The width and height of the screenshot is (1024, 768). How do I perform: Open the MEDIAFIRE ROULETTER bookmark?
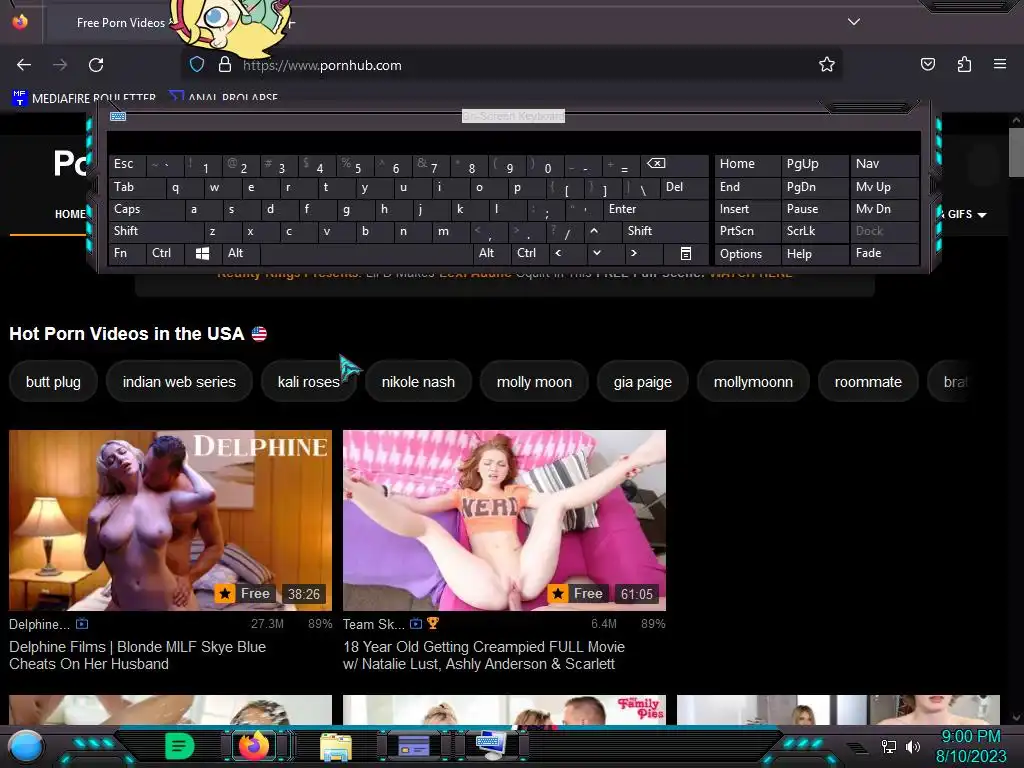(84, 98)
